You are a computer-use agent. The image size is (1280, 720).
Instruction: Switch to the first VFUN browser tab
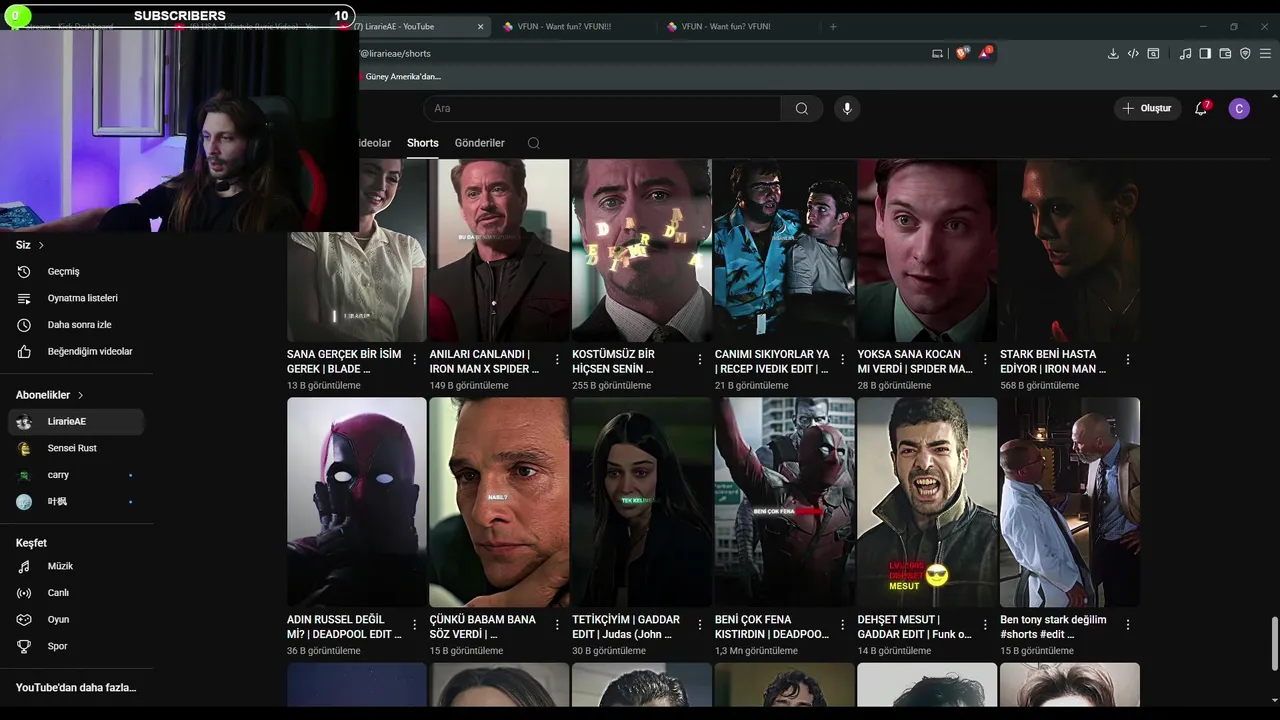click(x=565, y=26)
